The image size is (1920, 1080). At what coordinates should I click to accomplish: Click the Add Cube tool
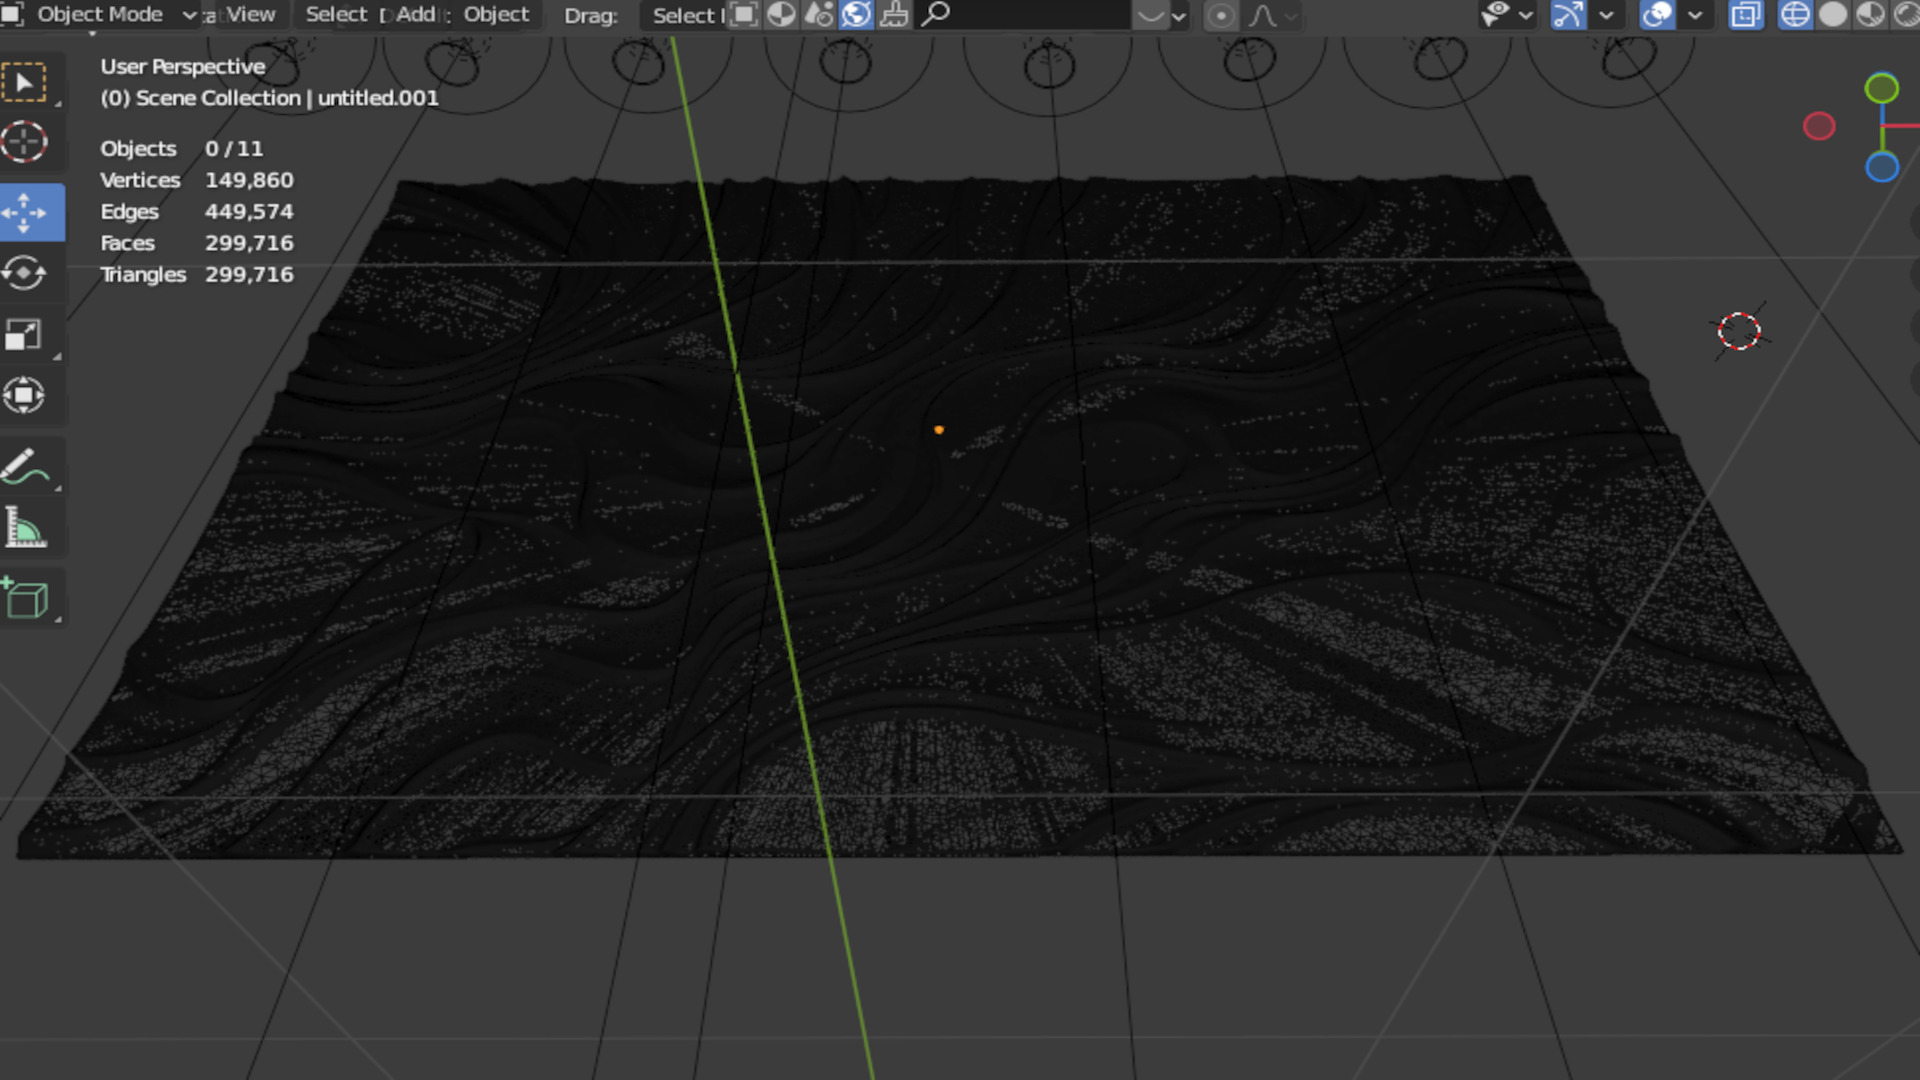pos(25,598)
